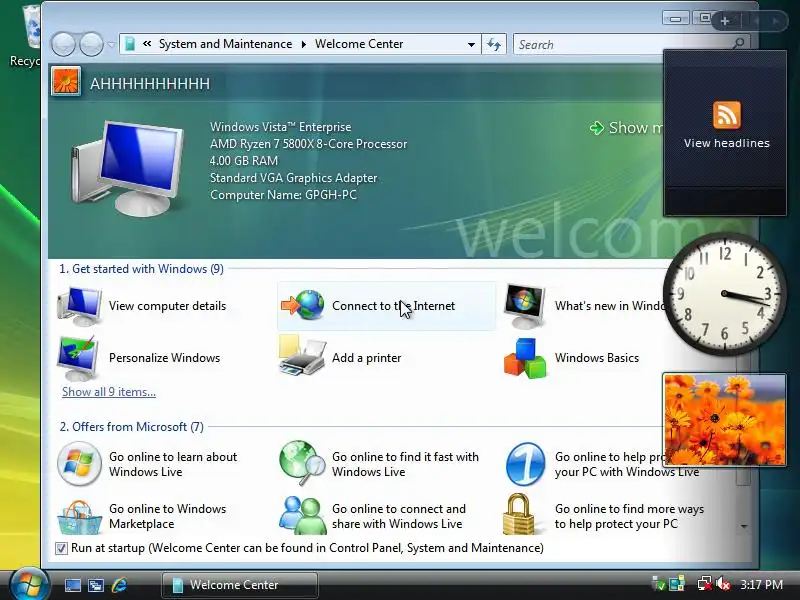
Task: Click the Windows Marketplace shopping basket icon
Action: [x=79, y=517]
